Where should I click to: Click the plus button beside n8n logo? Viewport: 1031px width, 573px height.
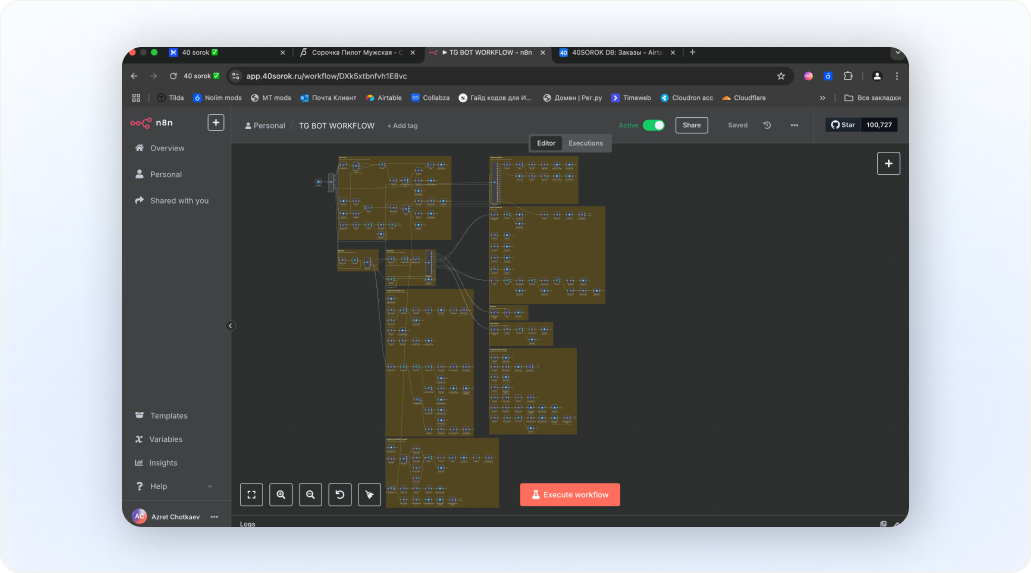[x=216, y=123]
